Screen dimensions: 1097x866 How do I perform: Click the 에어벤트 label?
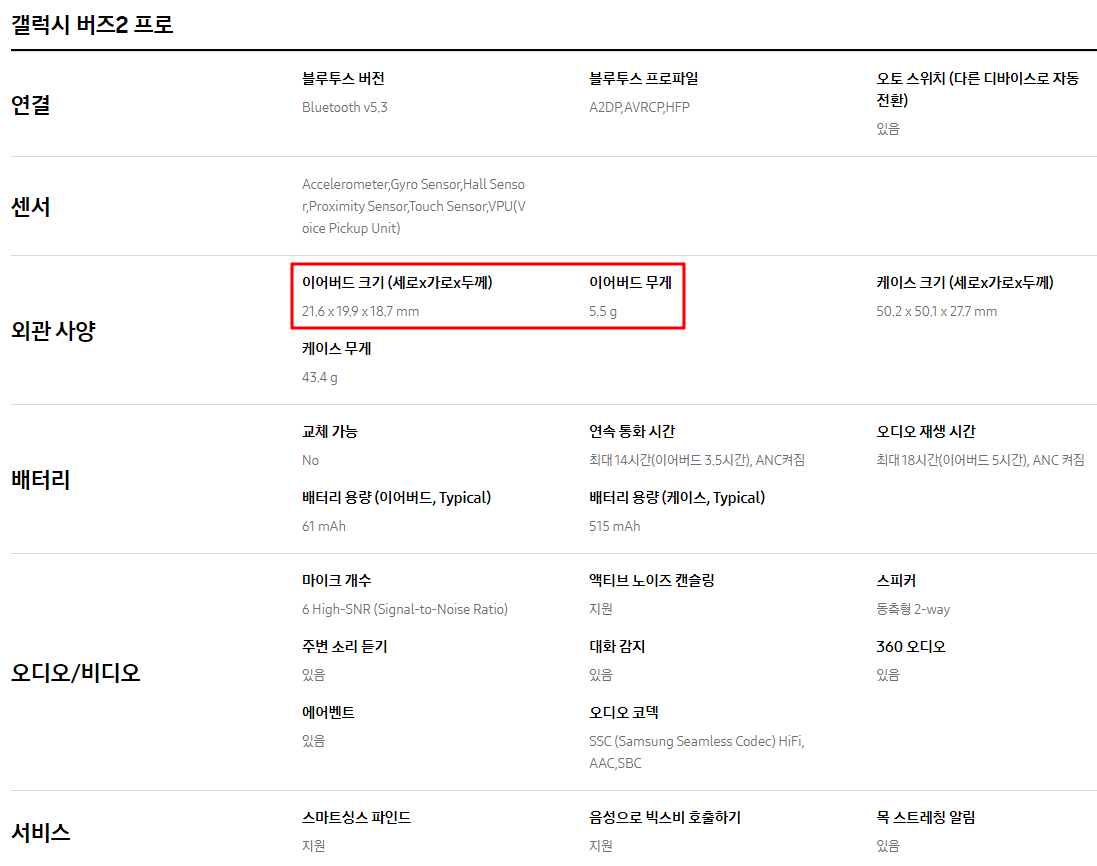point(328,712)
